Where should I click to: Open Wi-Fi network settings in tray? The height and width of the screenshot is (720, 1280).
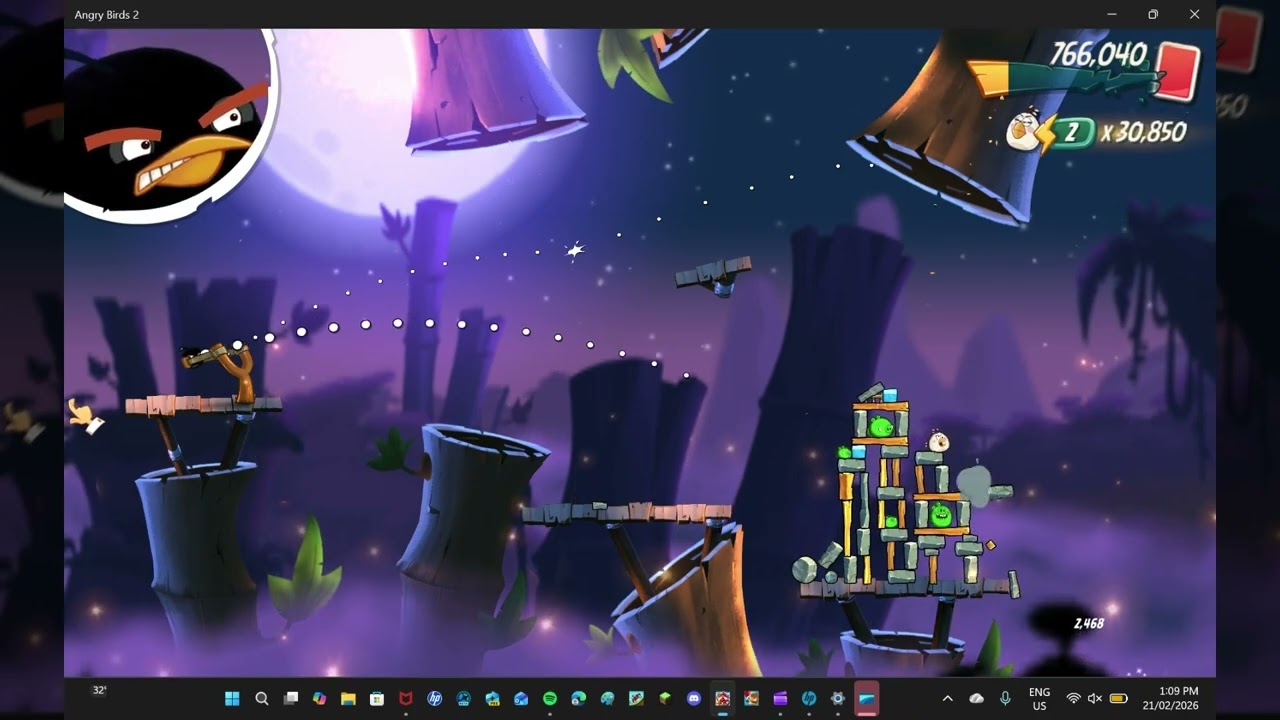tap(1074, 698)
